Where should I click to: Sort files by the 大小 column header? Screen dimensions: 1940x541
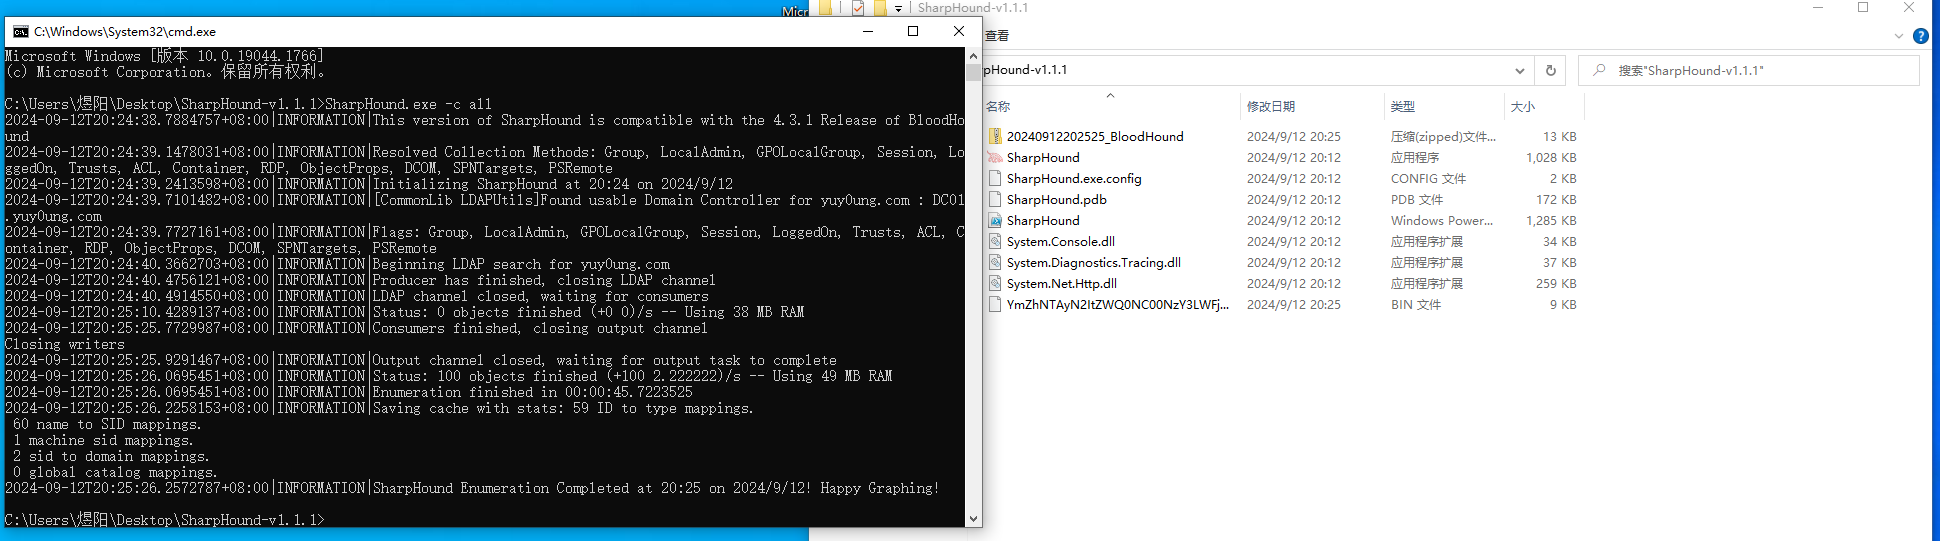[x=1522, y=106]
